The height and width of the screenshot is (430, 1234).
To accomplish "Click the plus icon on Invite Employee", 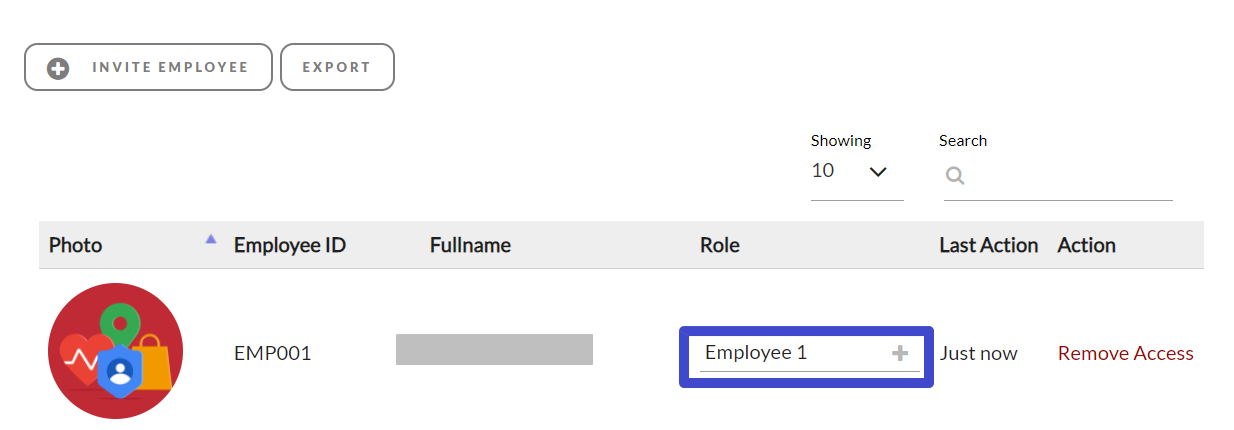I will click(59, 68).
